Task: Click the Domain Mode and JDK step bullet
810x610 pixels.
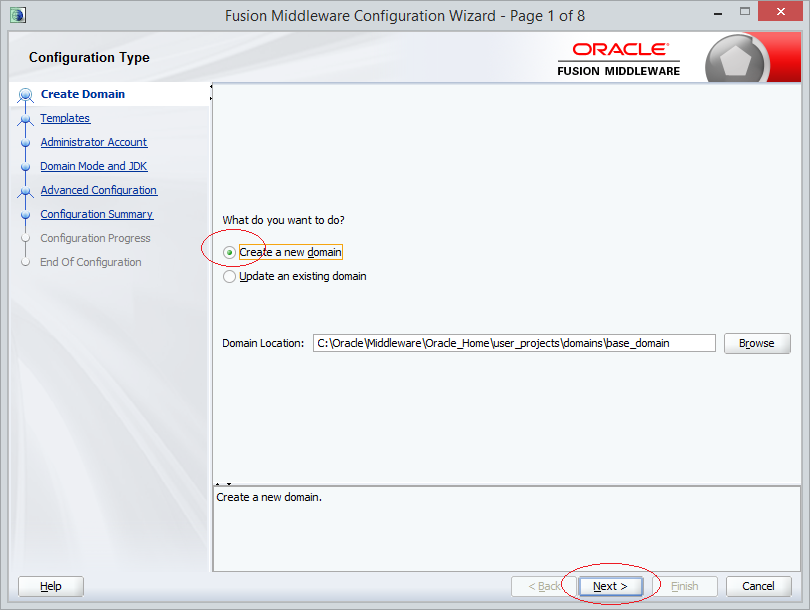Action: click(25, 167)
